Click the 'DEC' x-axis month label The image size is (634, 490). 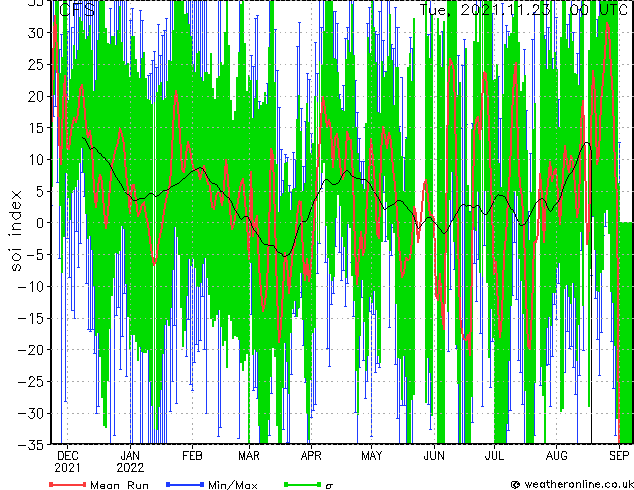click(x=68, y=456)
